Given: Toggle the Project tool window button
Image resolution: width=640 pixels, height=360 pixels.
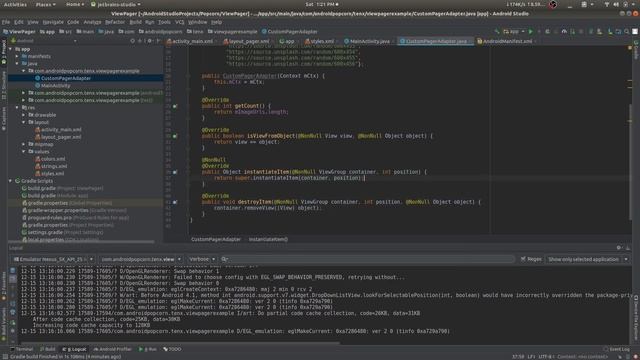Looking at the screenshot, I should pyautogui.click(x=4, y=51).
